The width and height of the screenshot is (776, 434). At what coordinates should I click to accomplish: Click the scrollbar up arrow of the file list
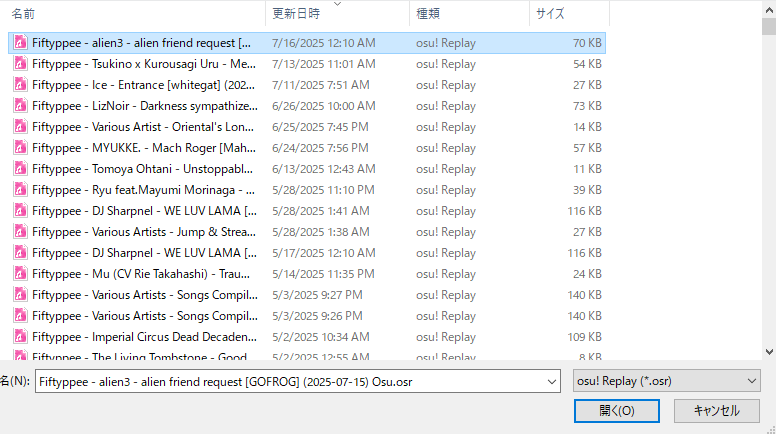click(x=769, y=9)
